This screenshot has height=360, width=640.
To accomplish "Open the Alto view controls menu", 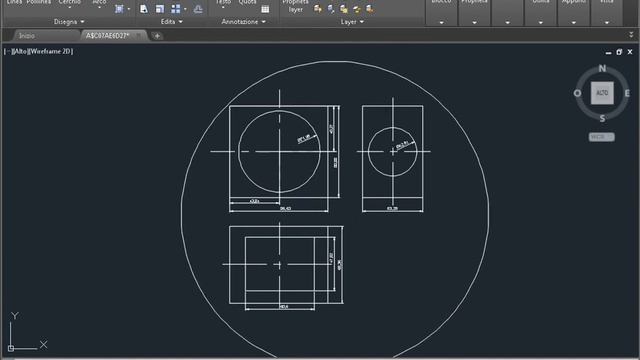I will 20,51.
